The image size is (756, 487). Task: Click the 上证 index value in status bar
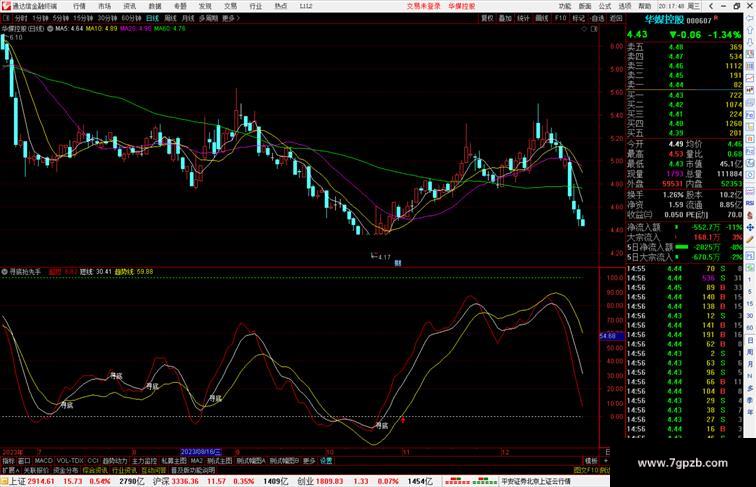(40, 481)
